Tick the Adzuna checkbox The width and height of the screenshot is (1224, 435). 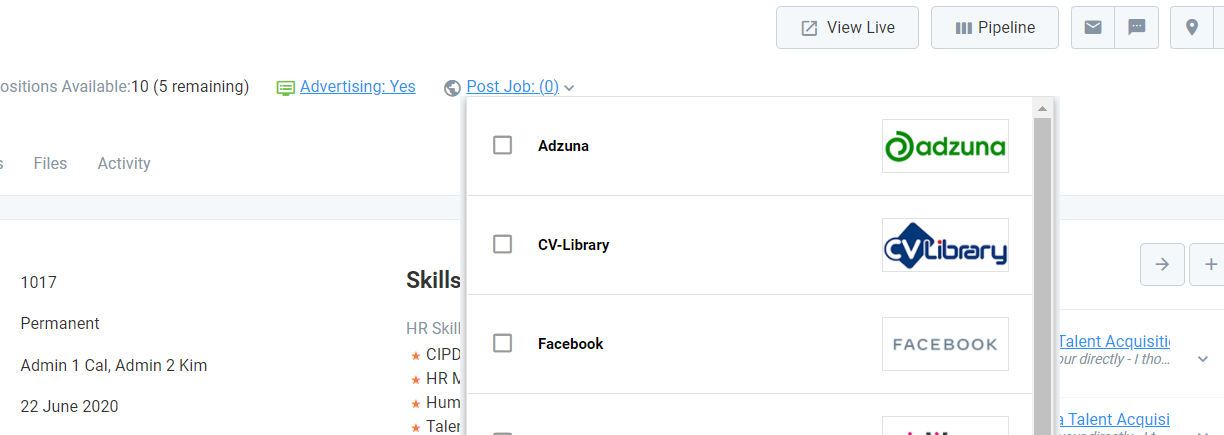coord(503,146)
